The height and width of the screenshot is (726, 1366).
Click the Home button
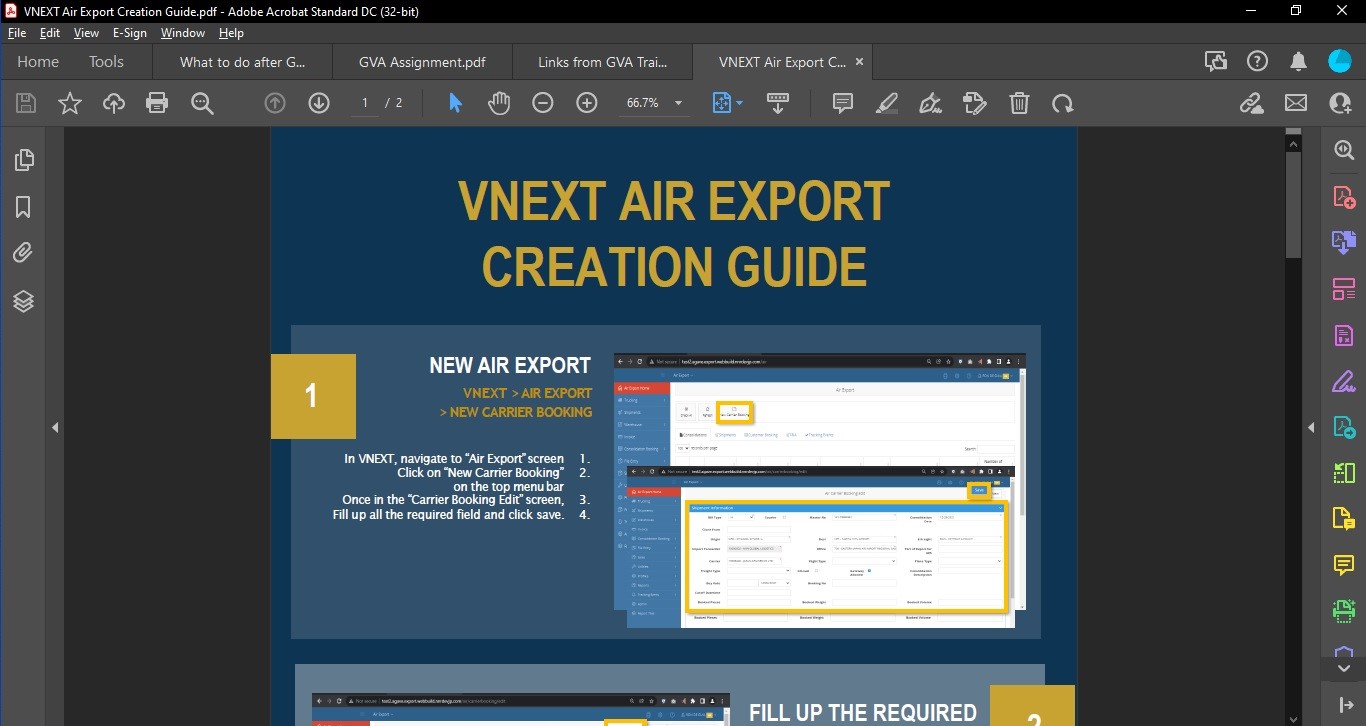point(38,62)
